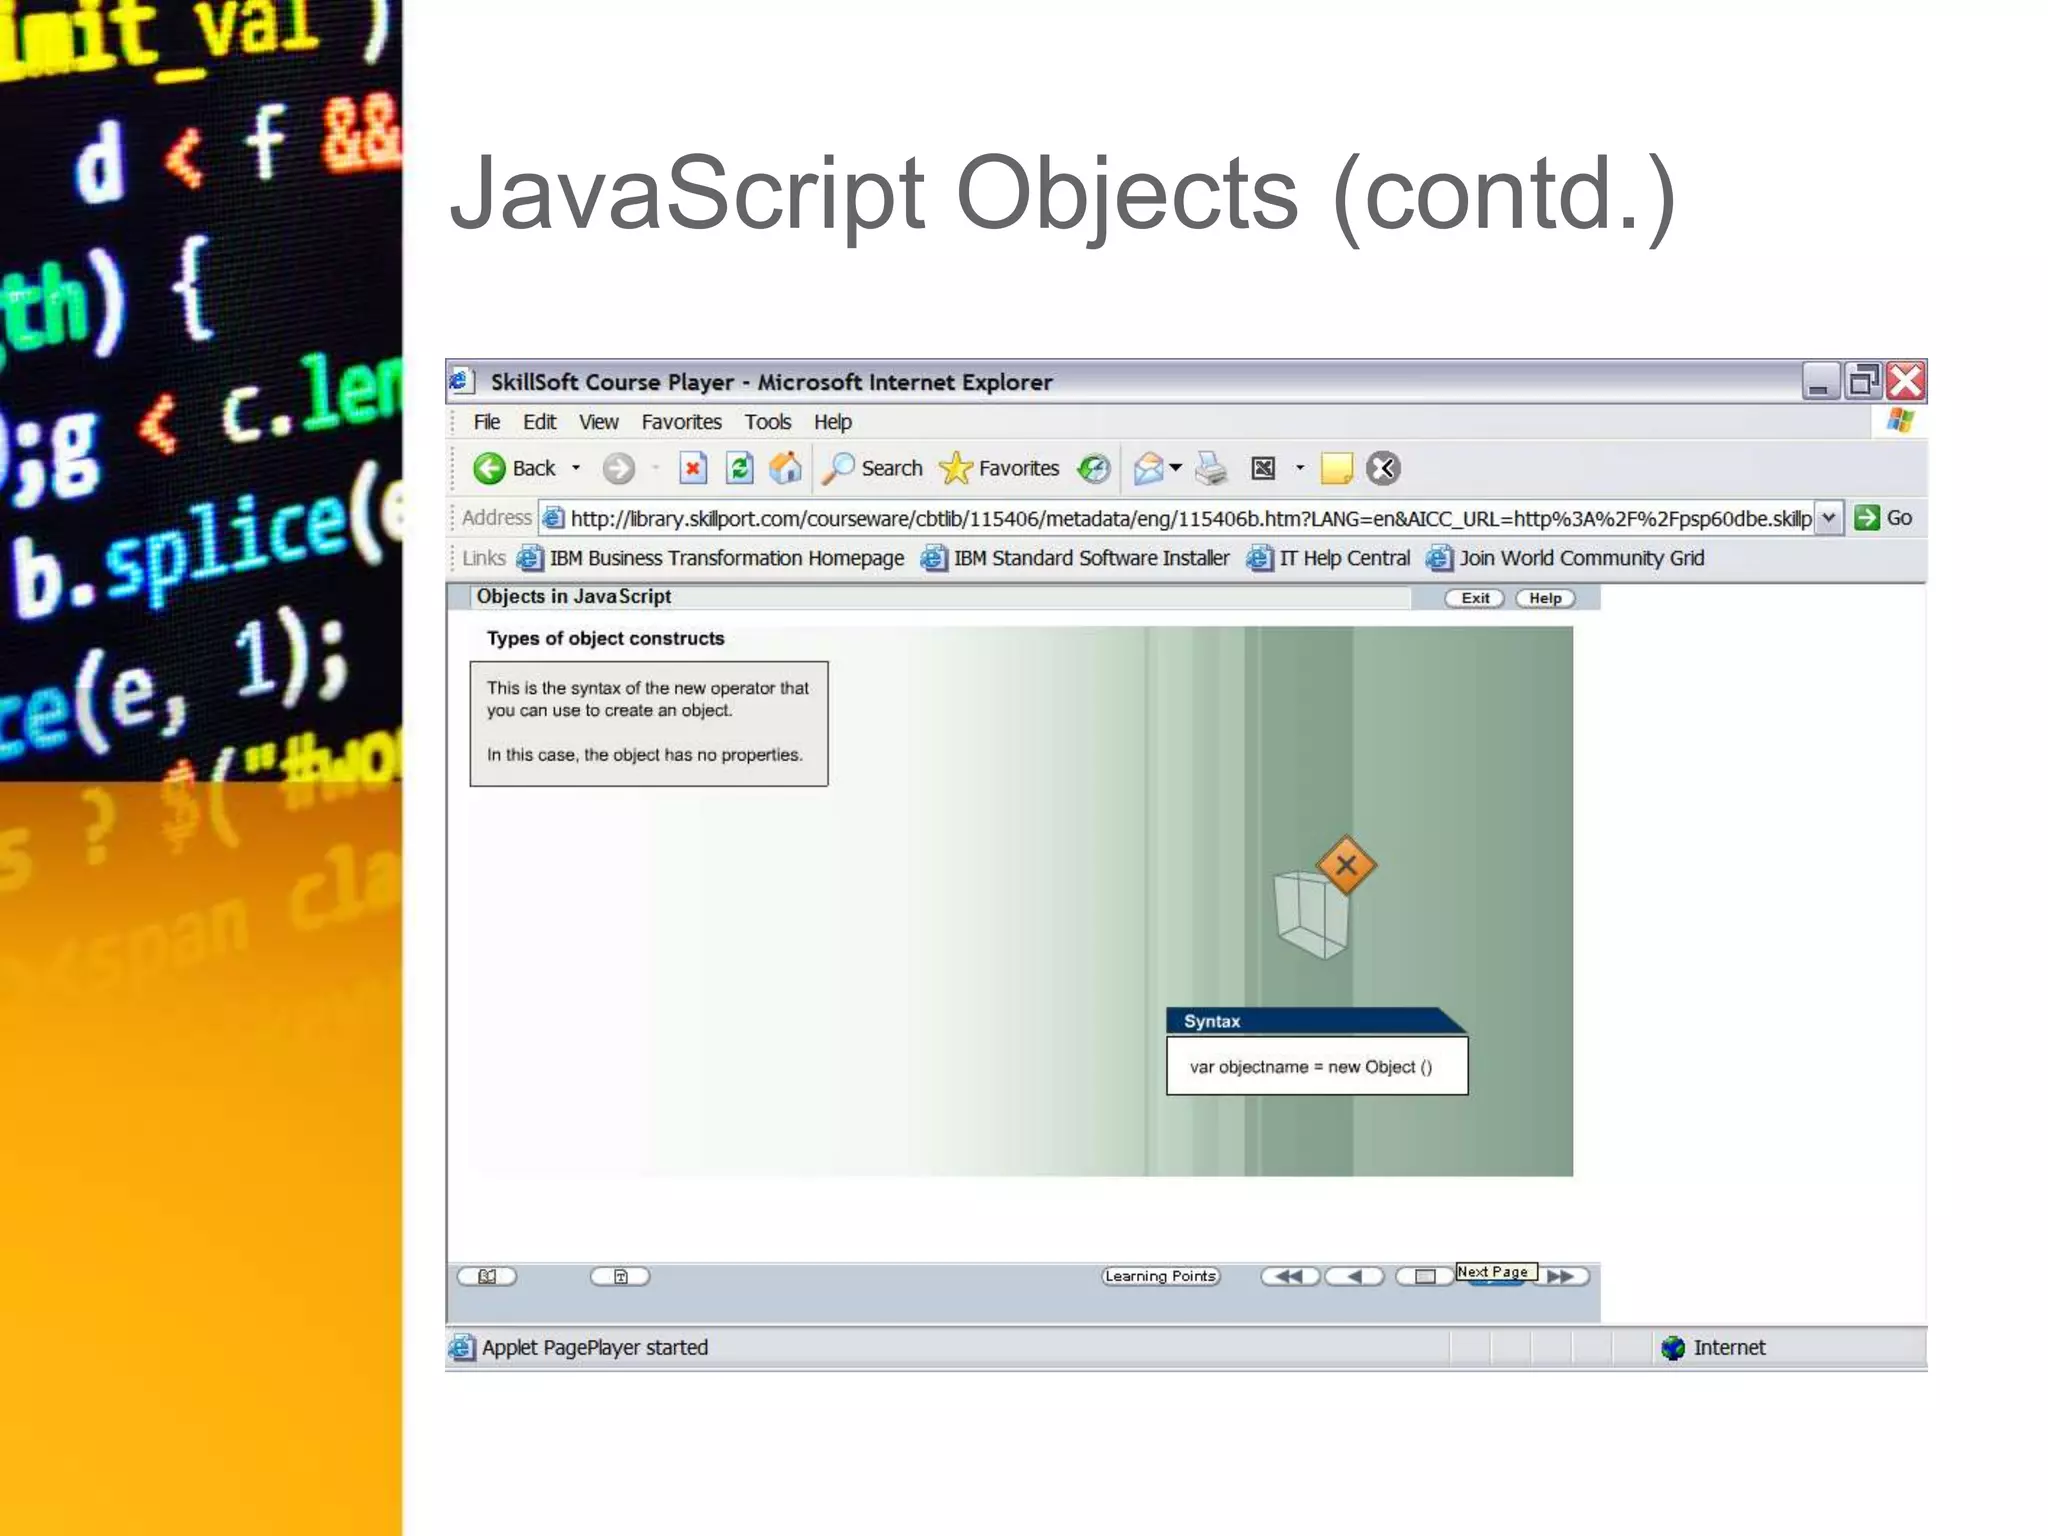Click the square stop playback button
The height and width of the screenshot is (1536, 2048).
pyautogui.click(x=1425, y=1276)
